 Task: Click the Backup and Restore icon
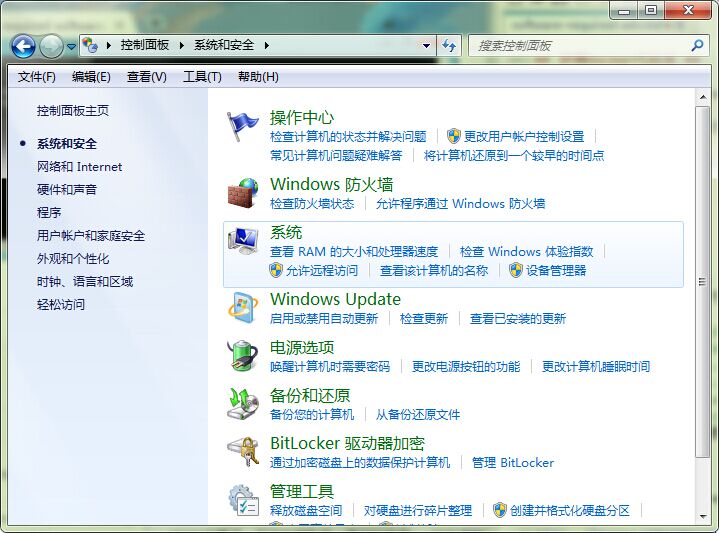click(243, 404)
